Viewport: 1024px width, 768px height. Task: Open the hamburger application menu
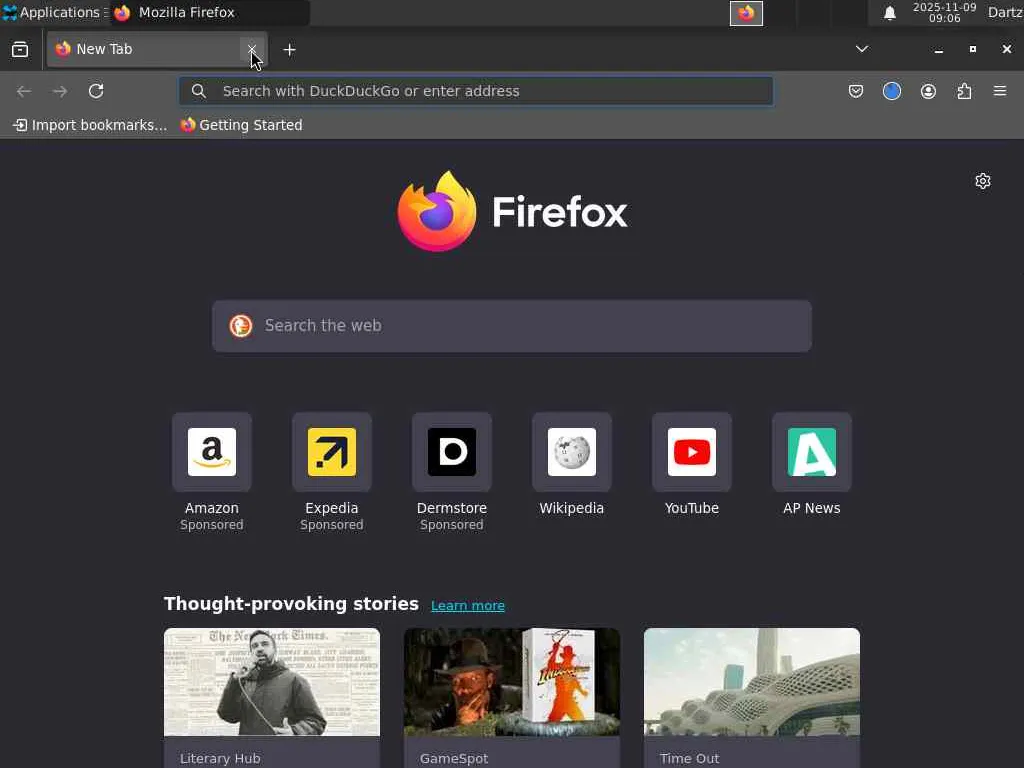1000,91
